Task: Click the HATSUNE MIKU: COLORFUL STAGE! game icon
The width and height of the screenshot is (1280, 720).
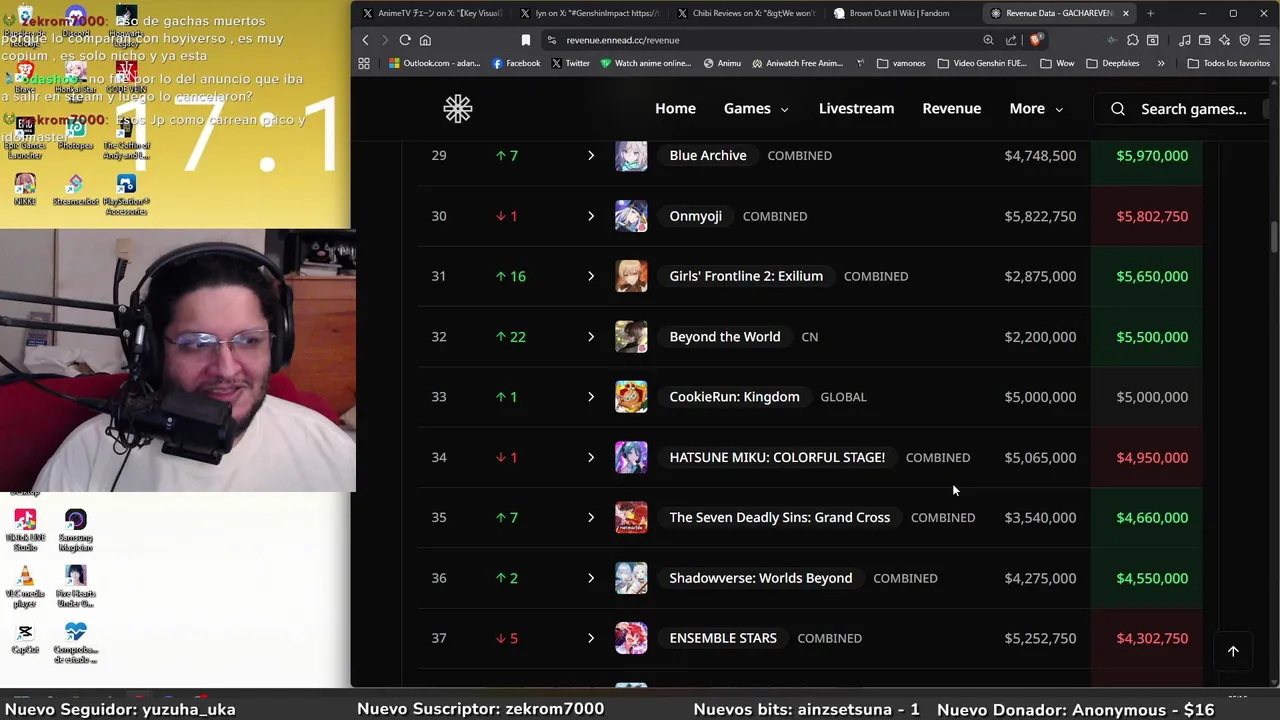Action: click(631, 457)
